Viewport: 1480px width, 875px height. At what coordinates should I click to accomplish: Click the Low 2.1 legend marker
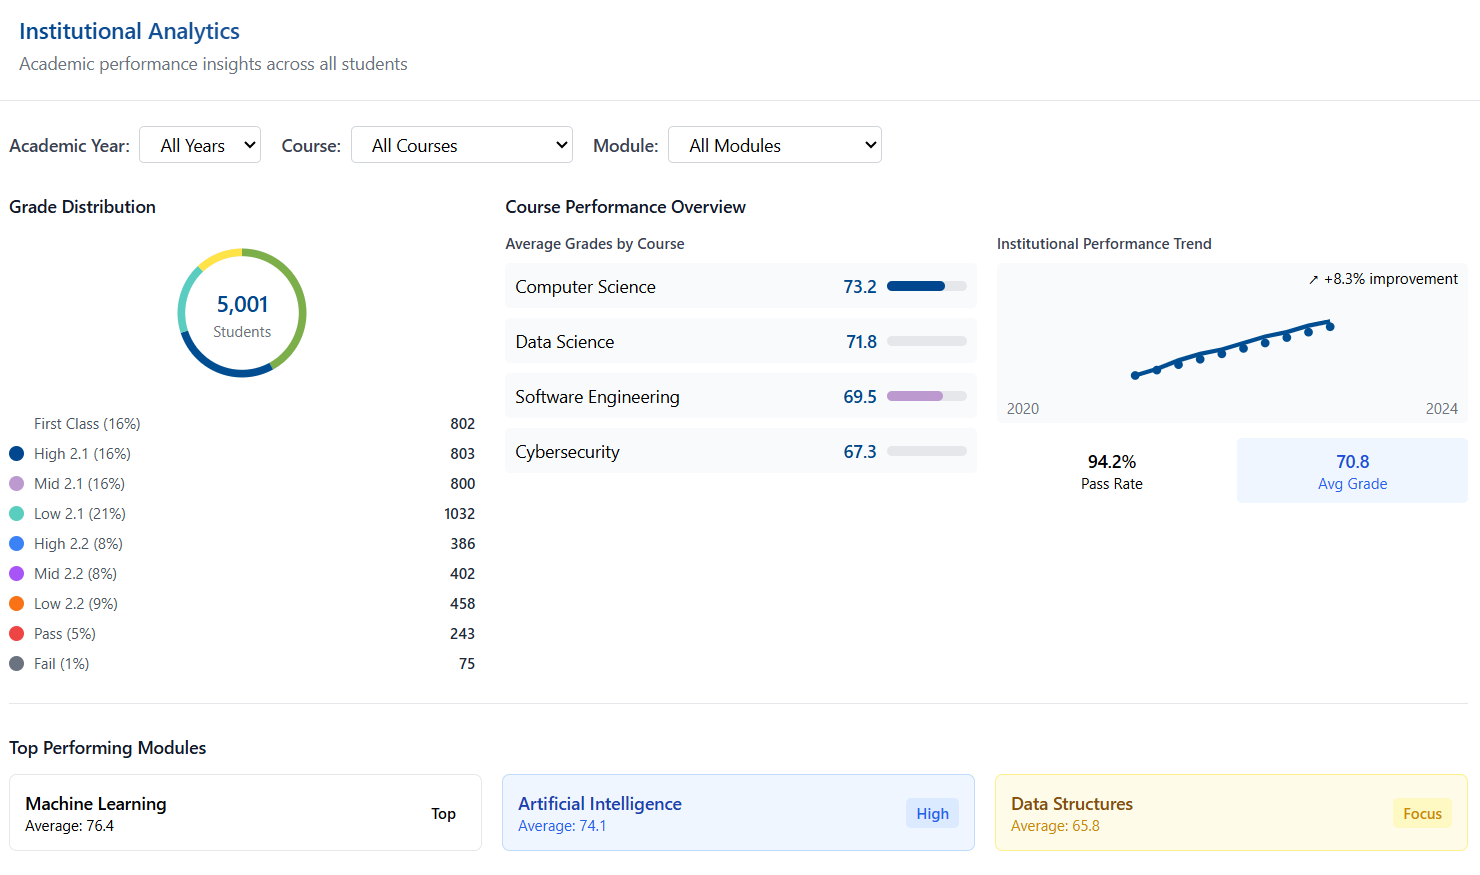click(x=16, y=513)
